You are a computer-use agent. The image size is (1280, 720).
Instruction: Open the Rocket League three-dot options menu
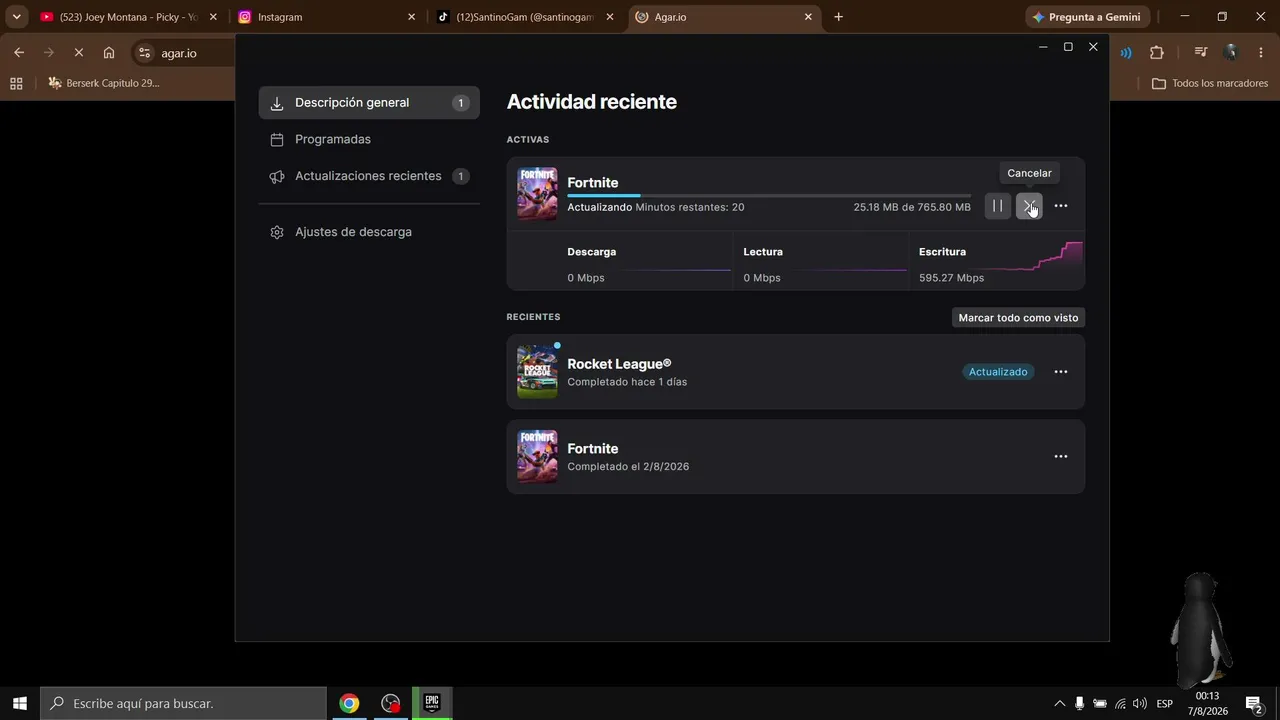(x=1061, y=372)
